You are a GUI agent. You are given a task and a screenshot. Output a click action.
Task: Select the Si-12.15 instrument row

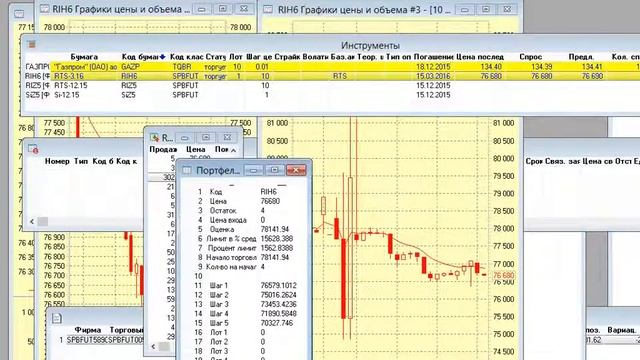pos(332,95)
